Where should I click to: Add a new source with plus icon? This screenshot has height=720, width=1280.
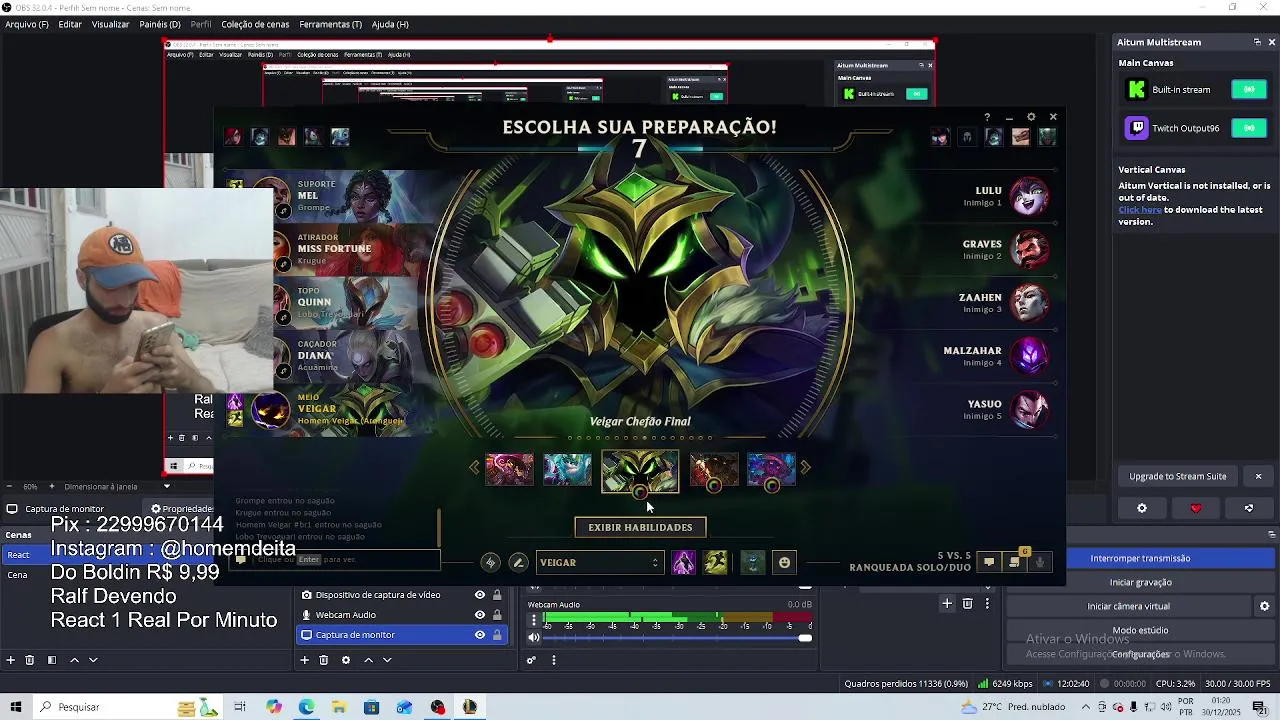point(305,660)
